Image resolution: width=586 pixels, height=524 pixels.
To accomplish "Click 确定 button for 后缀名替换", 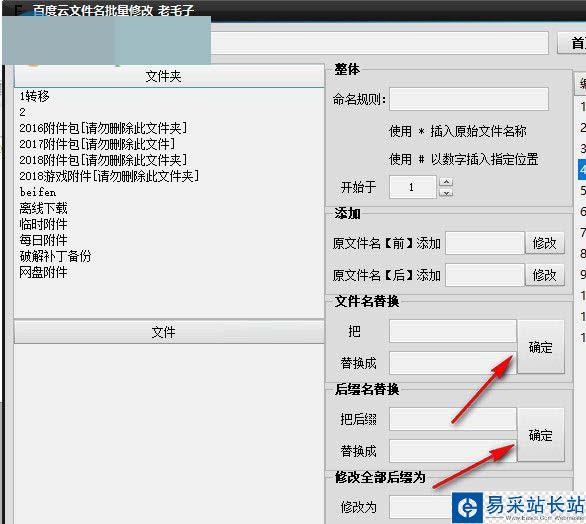I will click(541, 435).
